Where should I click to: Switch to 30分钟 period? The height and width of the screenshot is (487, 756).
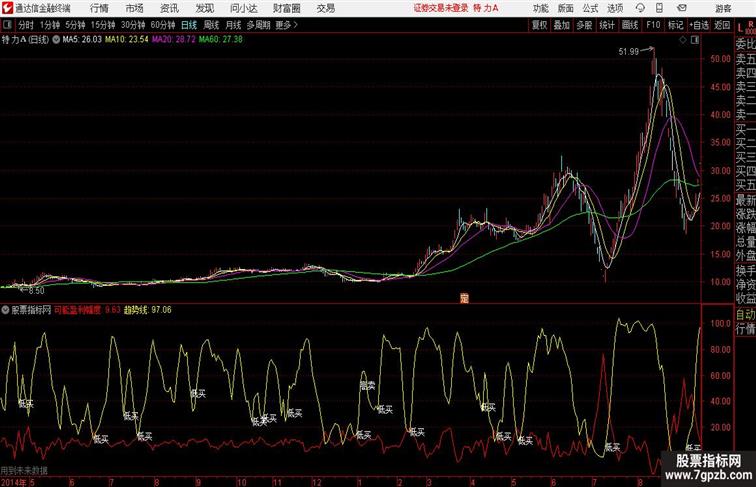(133, 25)
